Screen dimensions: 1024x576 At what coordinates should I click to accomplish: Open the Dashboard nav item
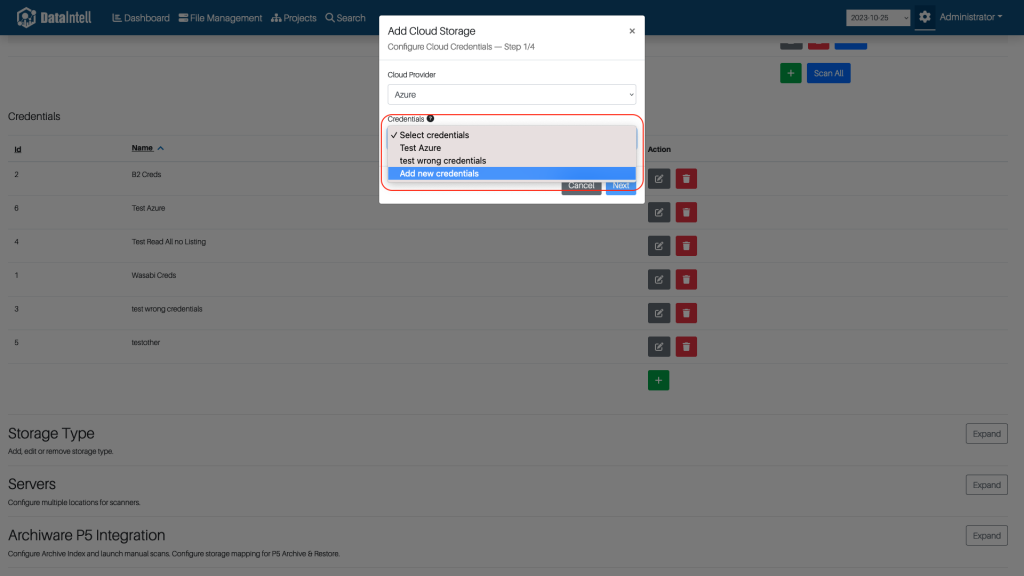[141, 18]
